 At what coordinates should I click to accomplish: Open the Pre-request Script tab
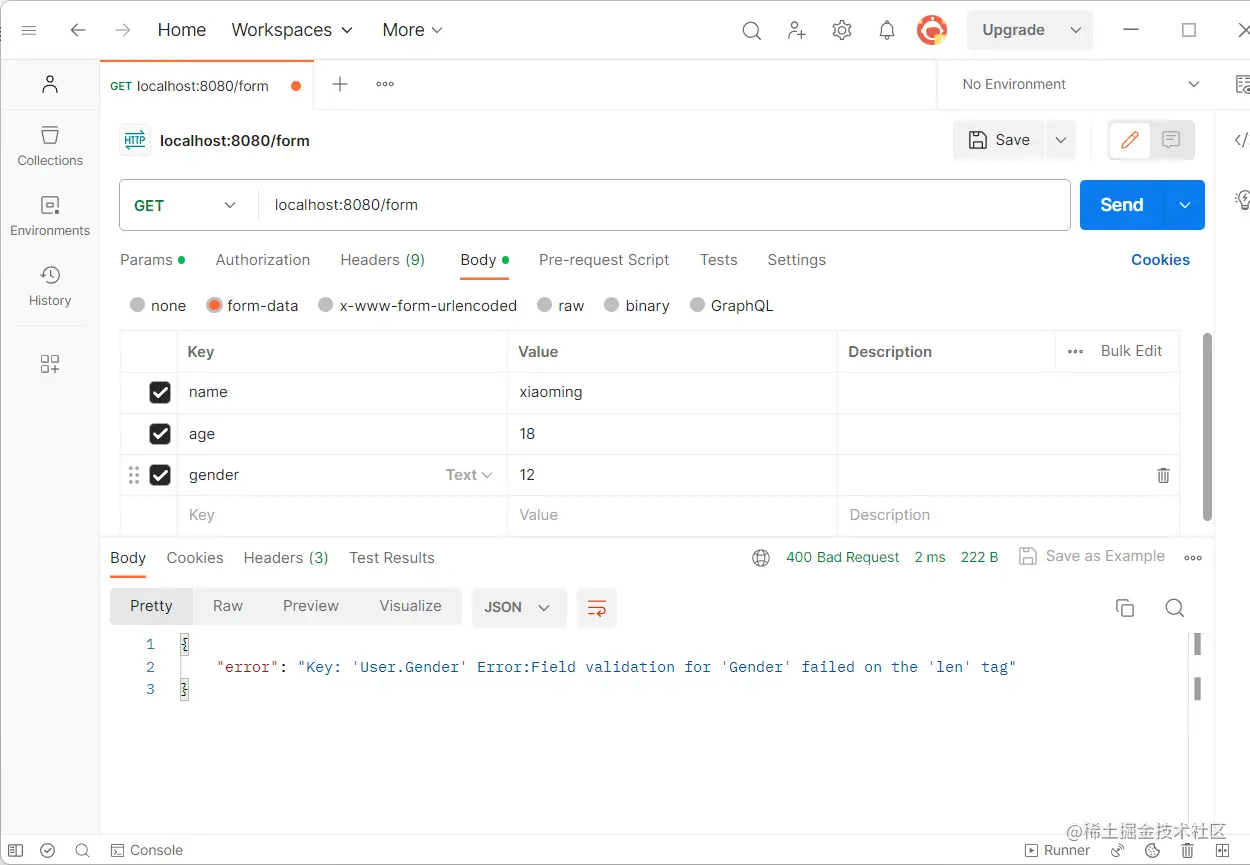point(604,259)
